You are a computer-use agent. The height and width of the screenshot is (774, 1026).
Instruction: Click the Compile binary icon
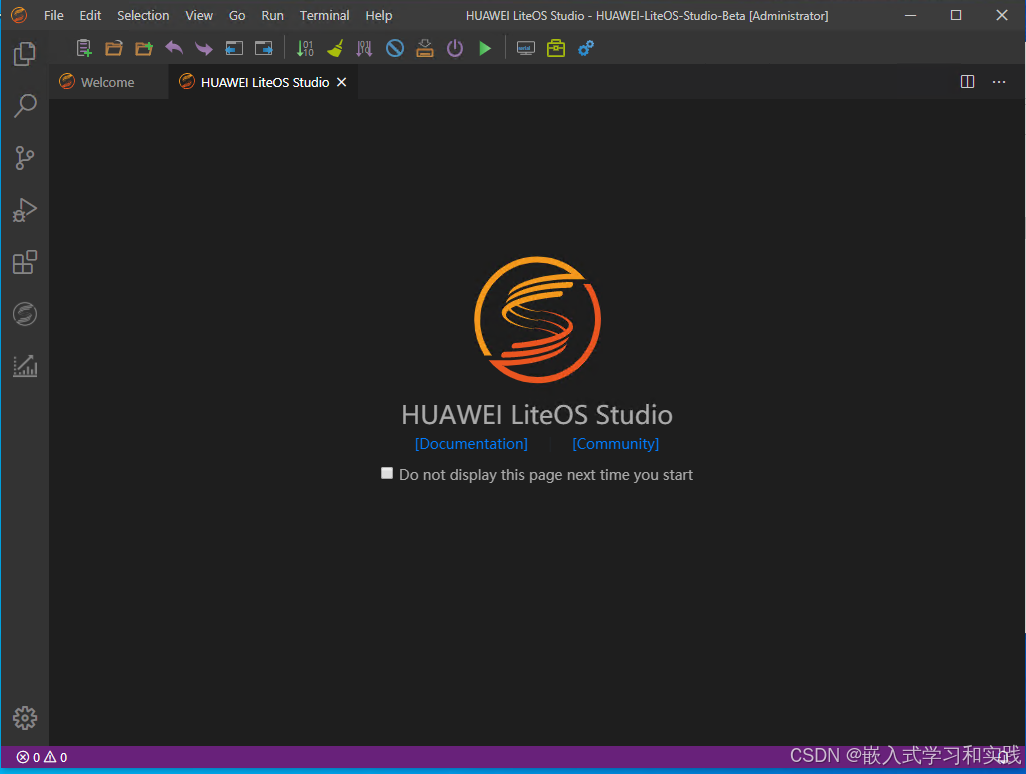tap(305, 48)
